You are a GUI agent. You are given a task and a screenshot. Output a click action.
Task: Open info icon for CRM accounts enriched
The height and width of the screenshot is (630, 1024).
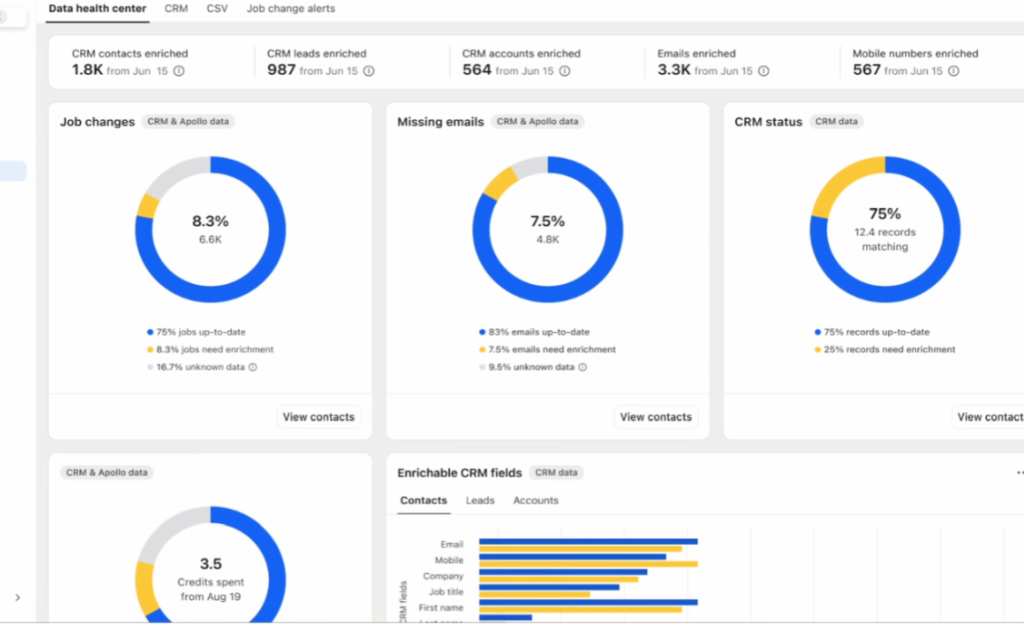coord(564,71)
